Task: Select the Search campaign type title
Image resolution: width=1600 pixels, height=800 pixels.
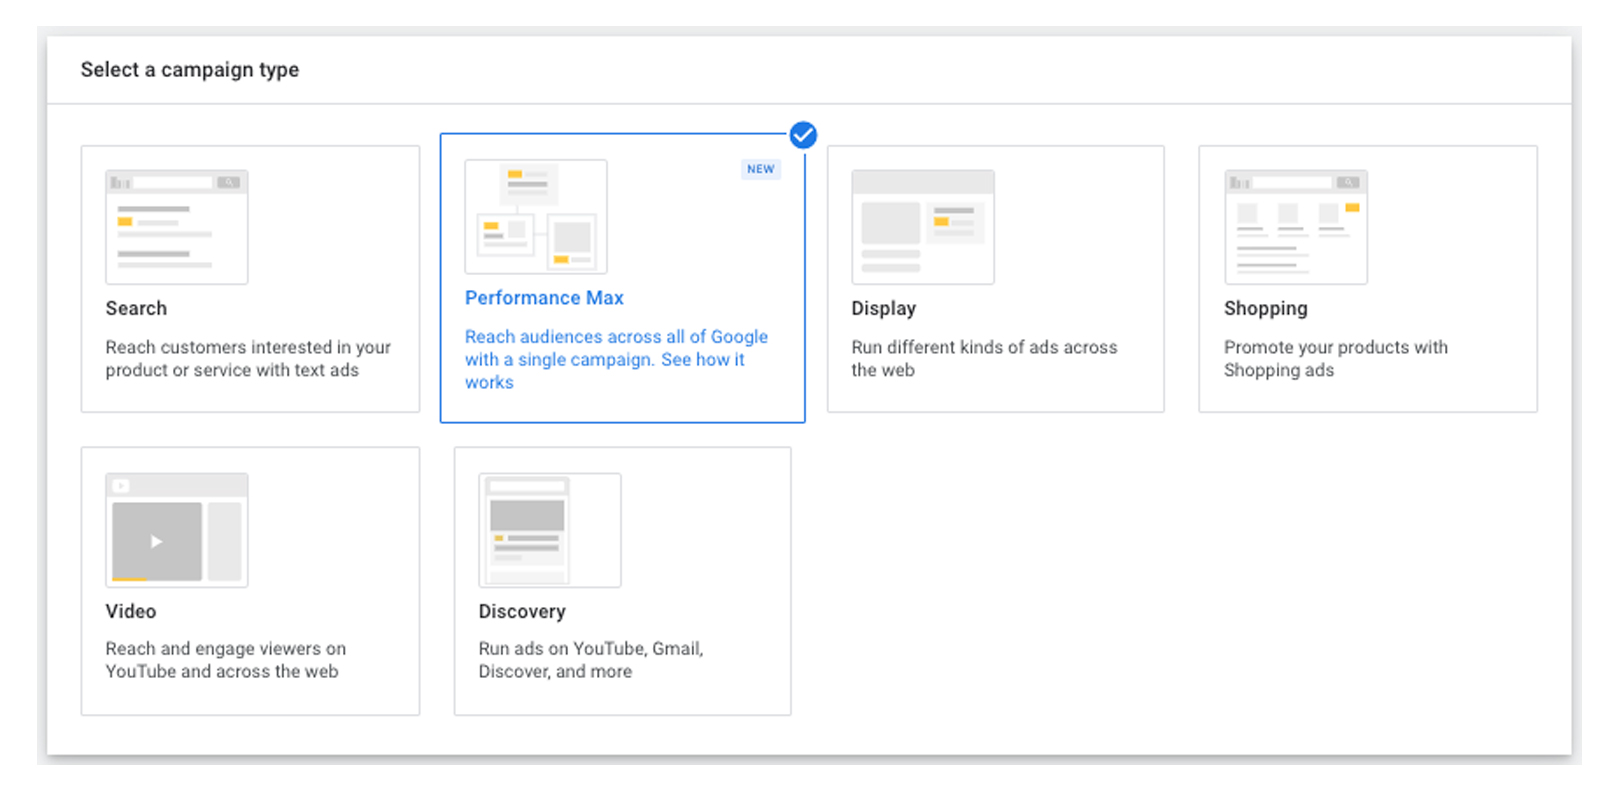Action: [136, 308]
